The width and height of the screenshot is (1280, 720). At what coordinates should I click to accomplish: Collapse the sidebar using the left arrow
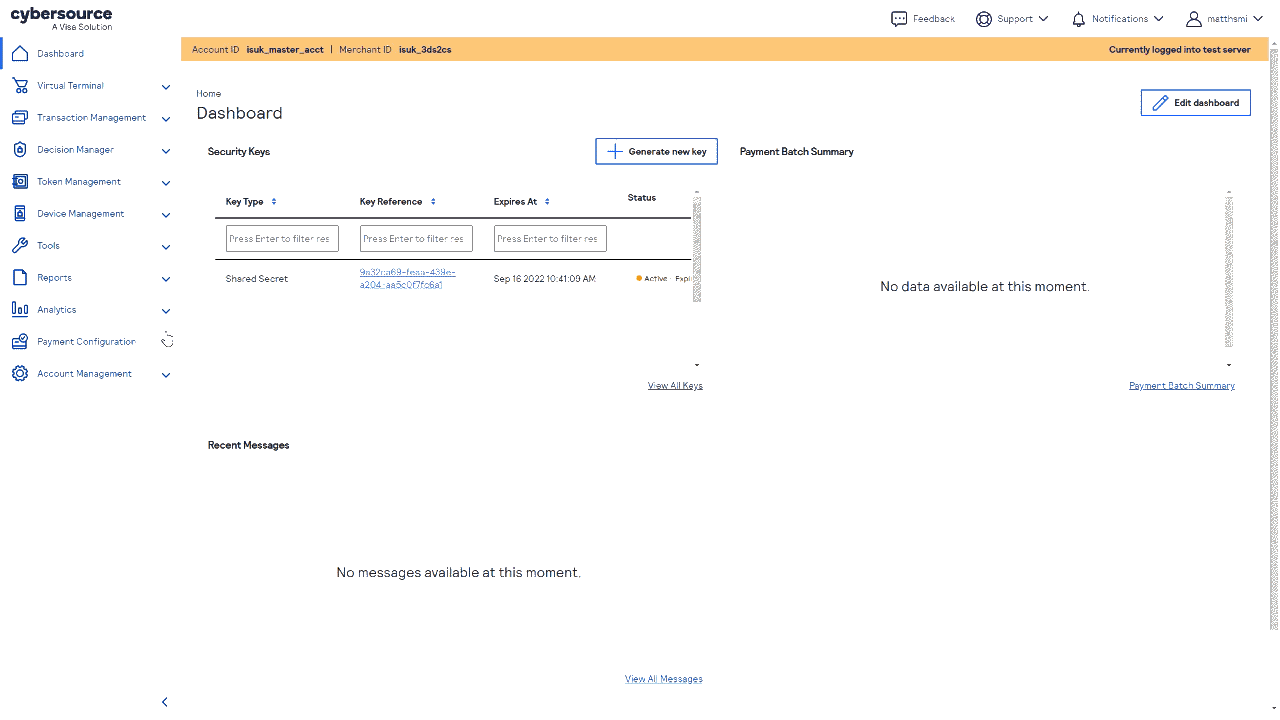tap(165, 702)
